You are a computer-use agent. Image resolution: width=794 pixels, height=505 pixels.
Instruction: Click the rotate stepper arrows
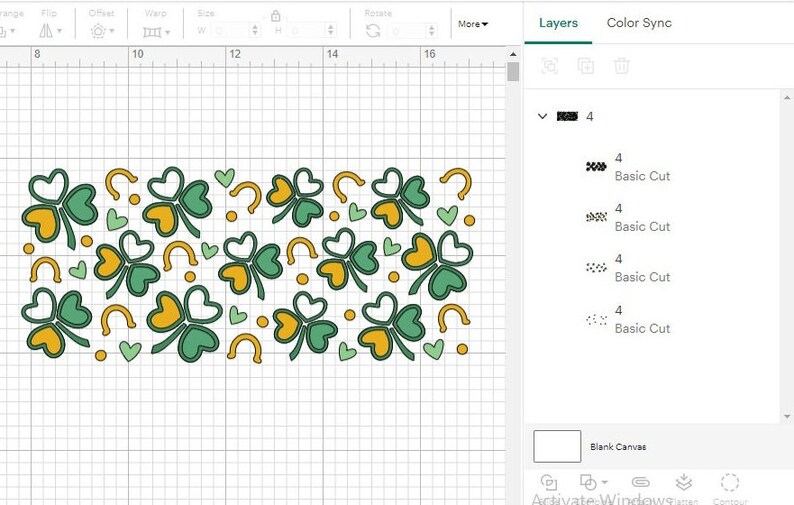coord(431,31)
